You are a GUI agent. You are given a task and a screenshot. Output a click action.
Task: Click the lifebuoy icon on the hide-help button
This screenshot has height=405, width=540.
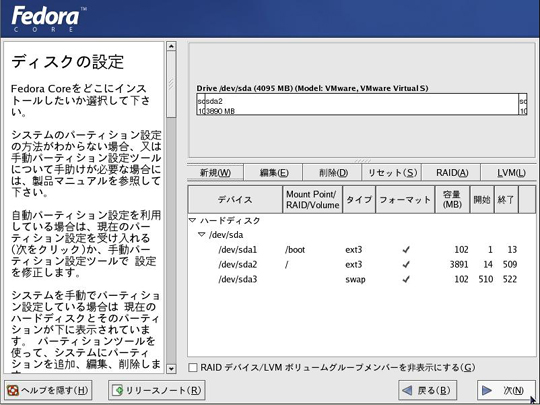coord(13,390)
